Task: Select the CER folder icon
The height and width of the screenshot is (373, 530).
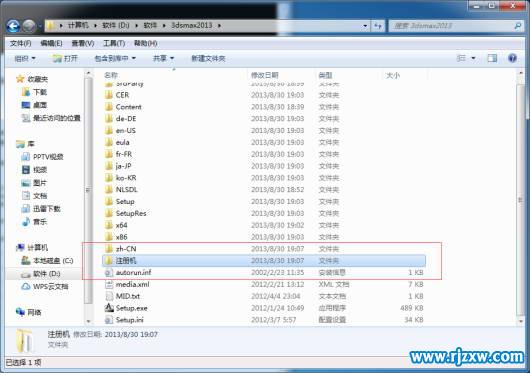Action: click(x=109, y=95)
